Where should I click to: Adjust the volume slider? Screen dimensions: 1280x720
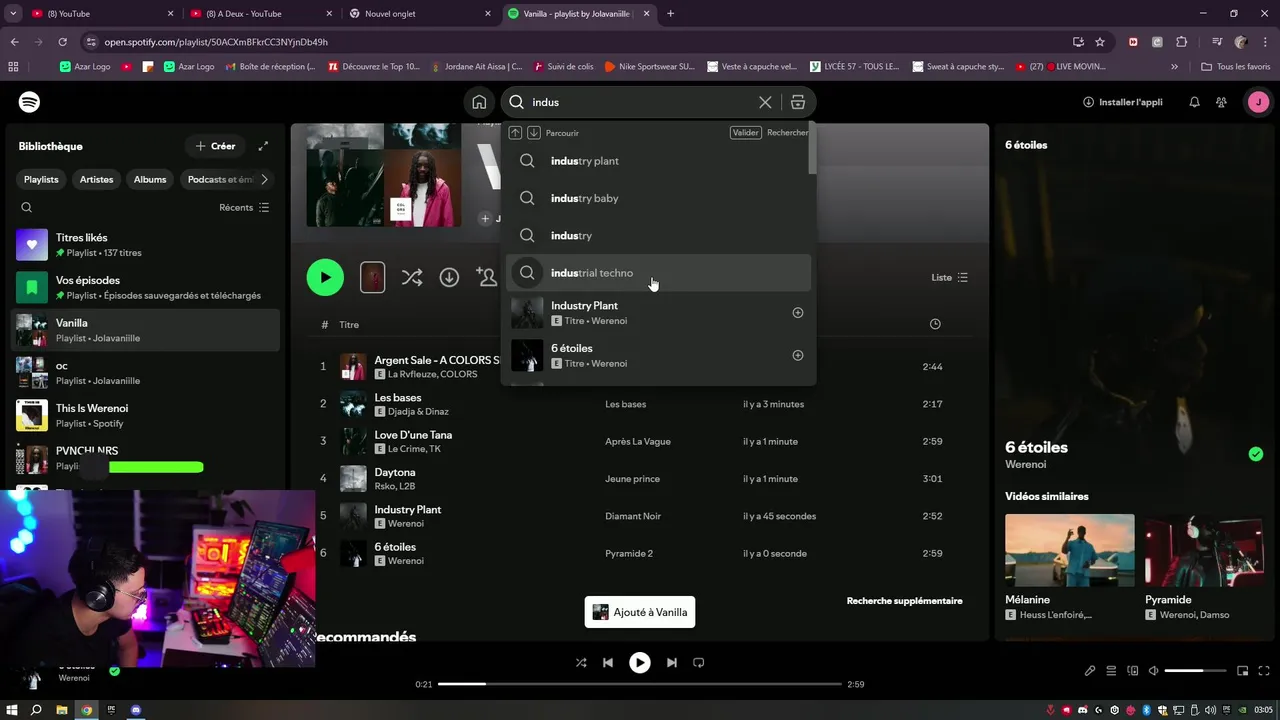click(x=1195, y=671)
